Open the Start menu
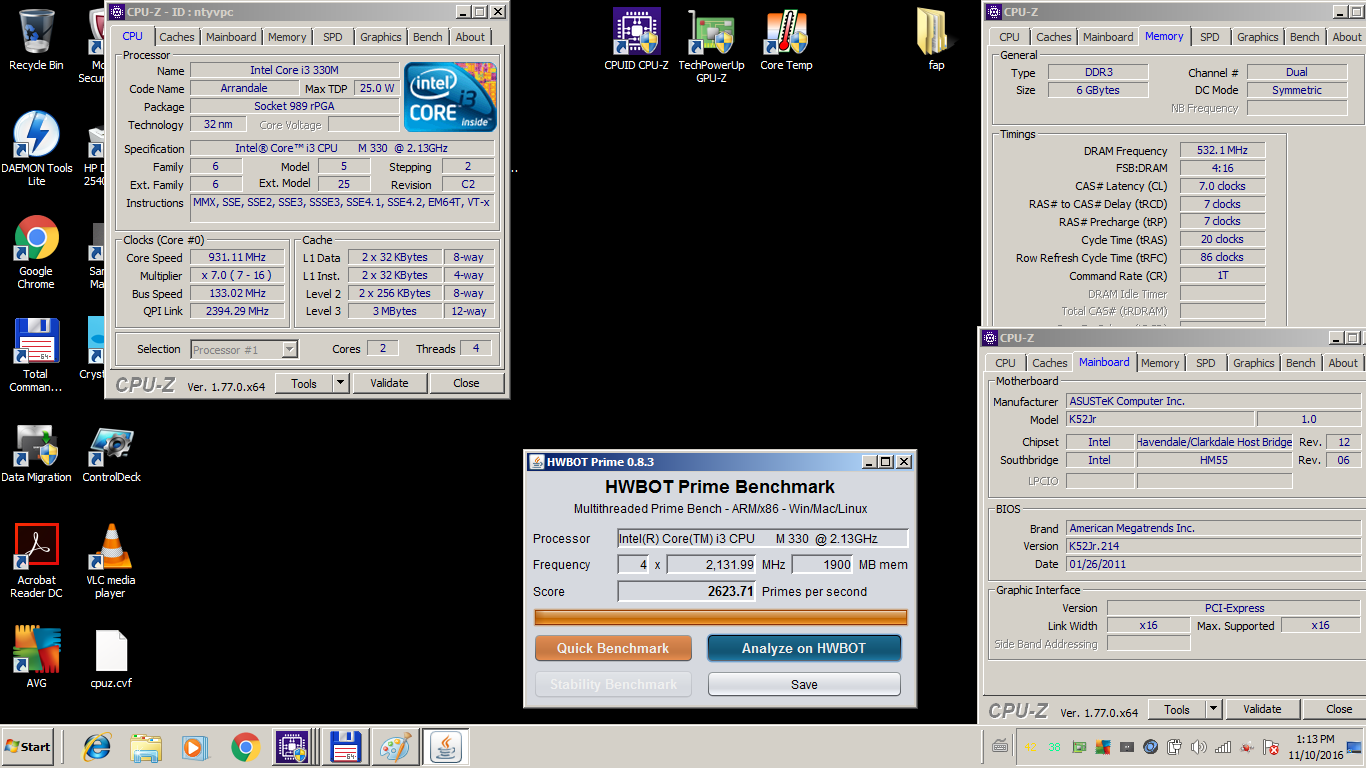Image resolution: width=1366 pixels, height=768 pixels. click(29, 747)
